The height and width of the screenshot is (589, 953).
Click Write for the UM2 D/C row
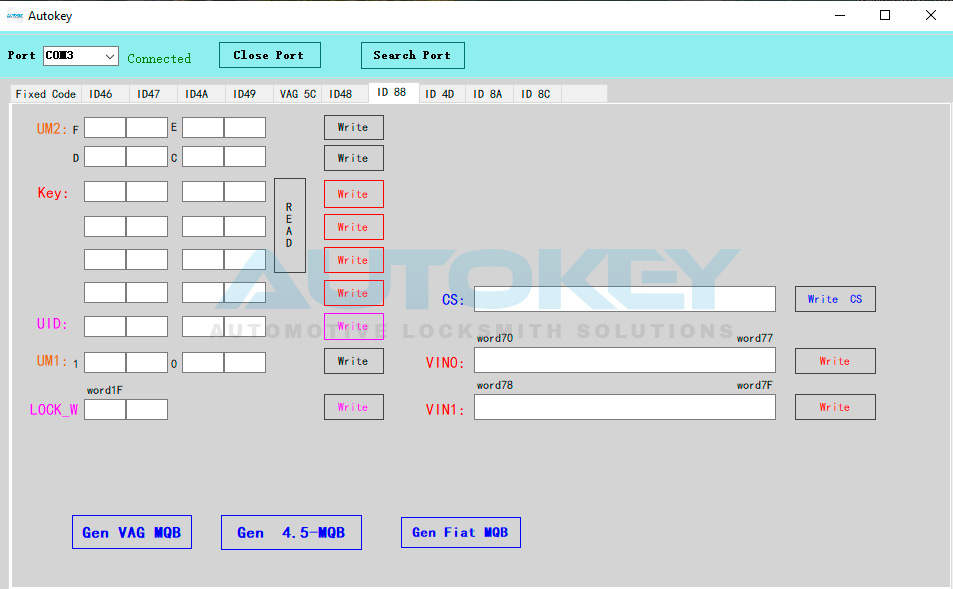click(x=354, y=158)
